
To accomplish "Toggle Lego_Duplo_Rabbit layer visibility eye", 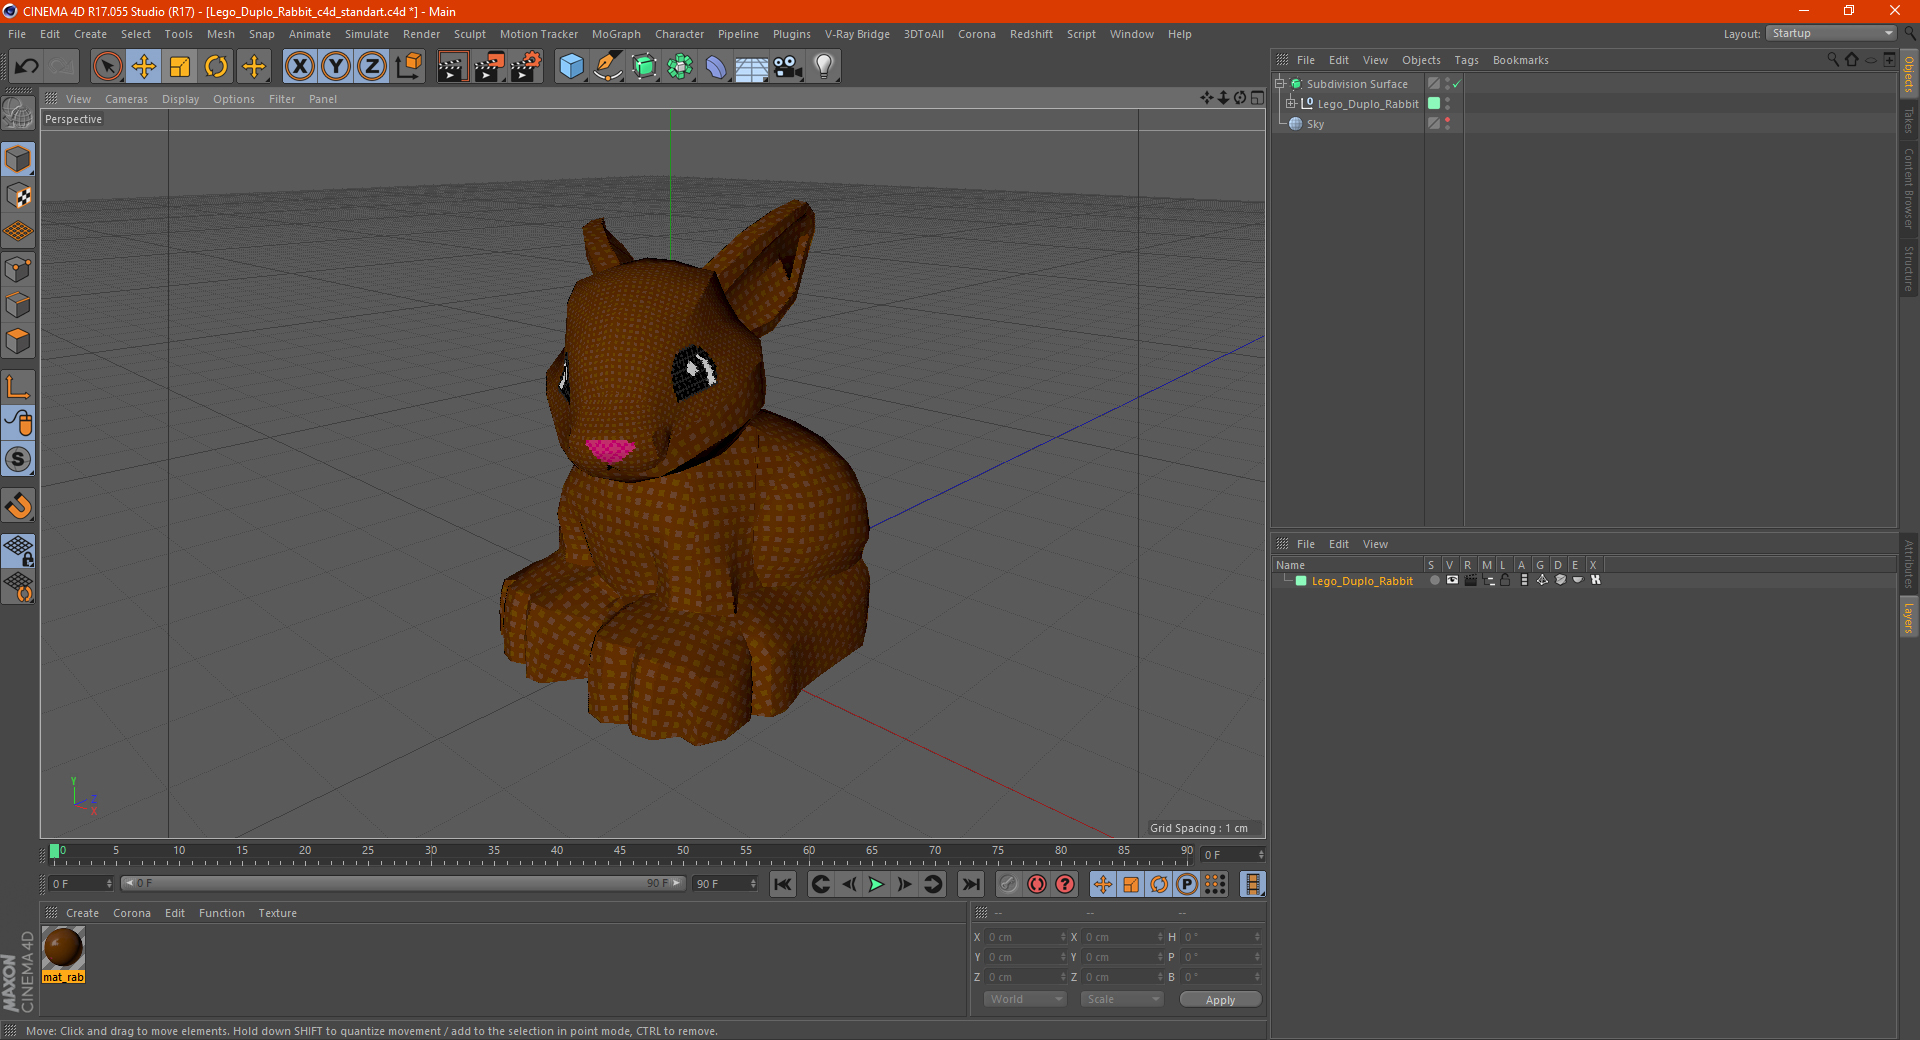I will click(1452, 580).
